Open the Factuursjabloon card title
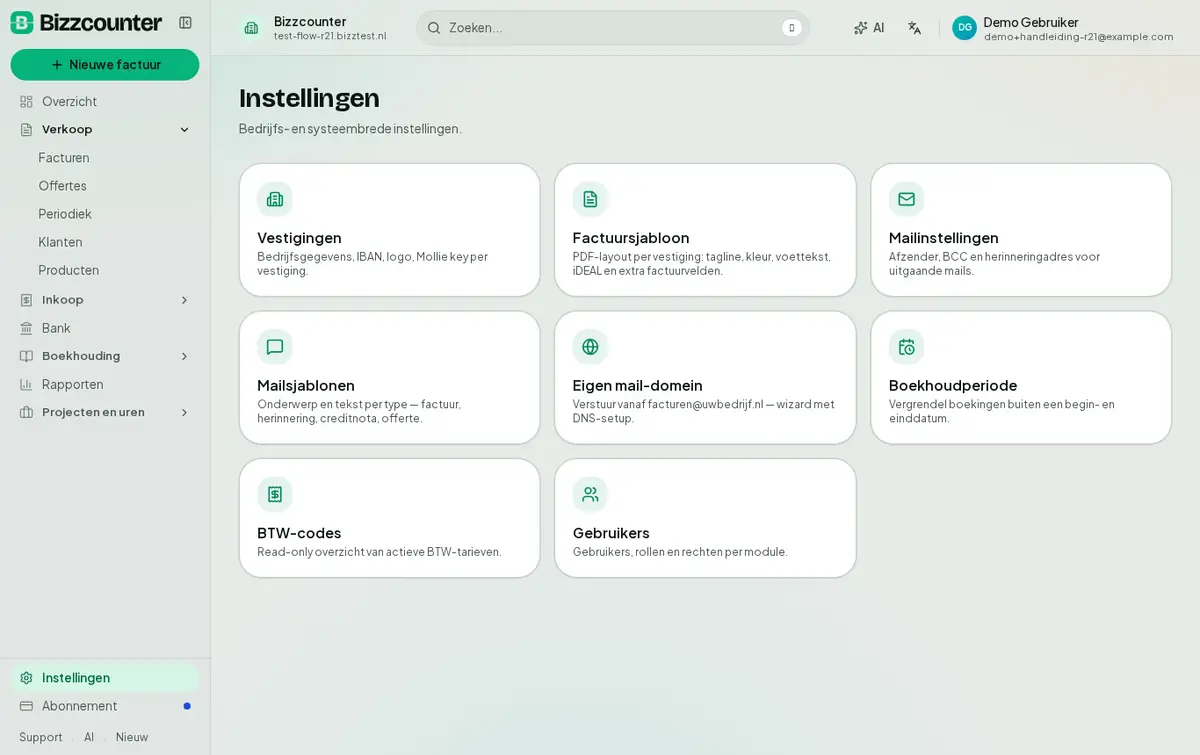 click(631, 237)
